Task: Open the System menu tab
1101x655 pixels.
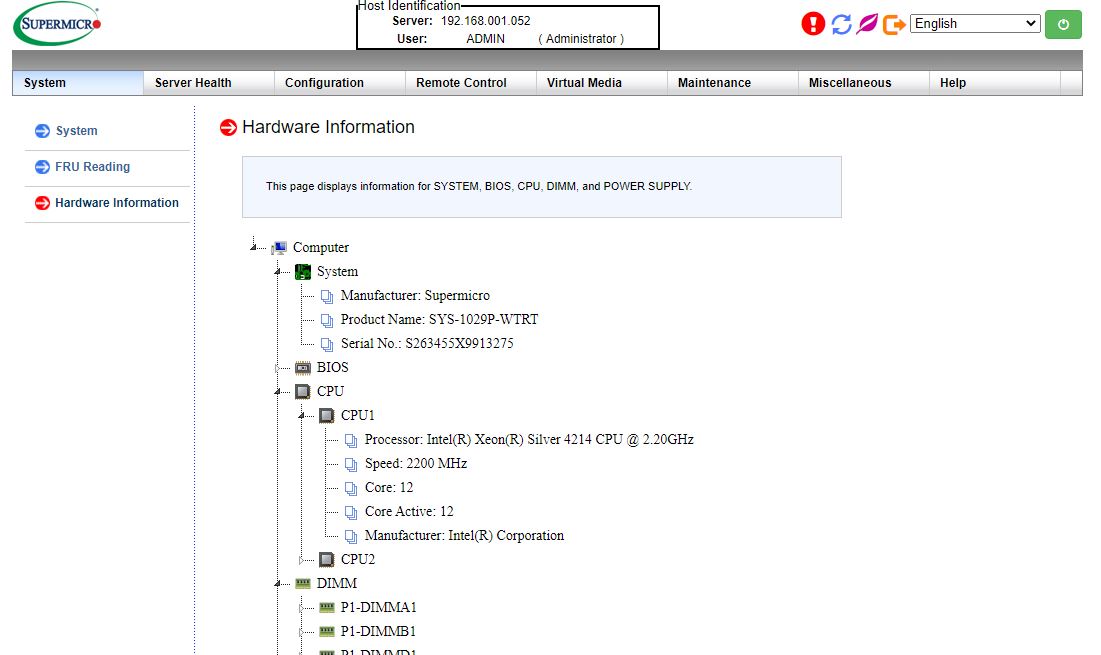Action: [x=78, y=83]
